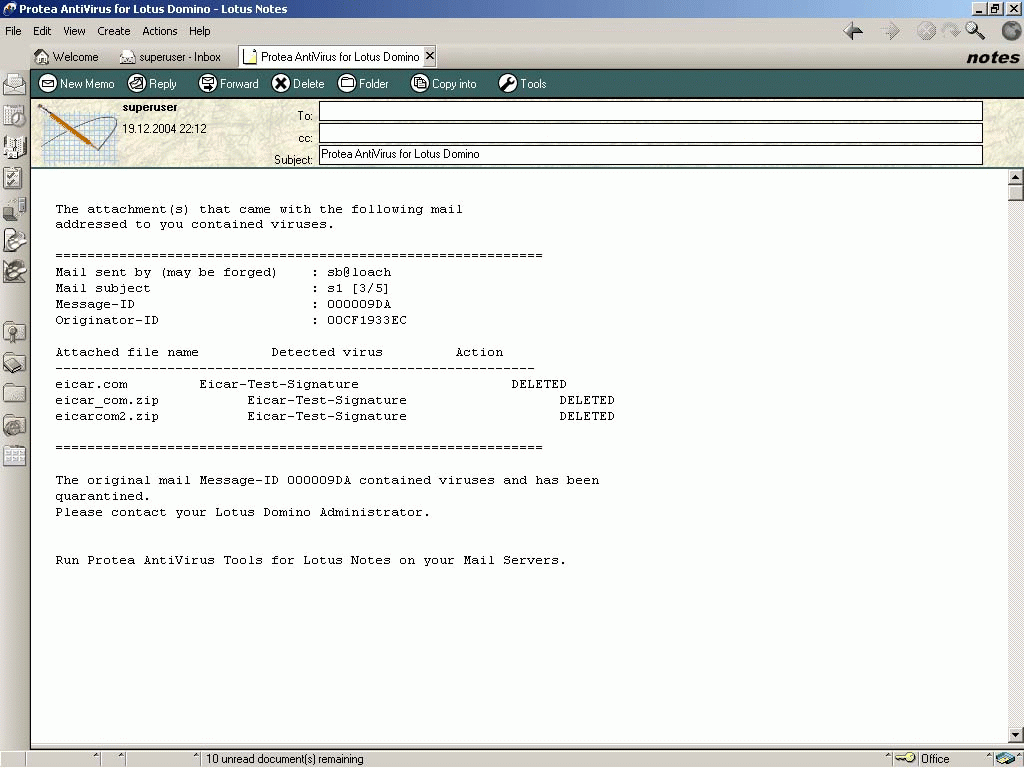
Task: Select the Protea AntiVirus for Lotus Domino tab
Action: pos(330,57)
